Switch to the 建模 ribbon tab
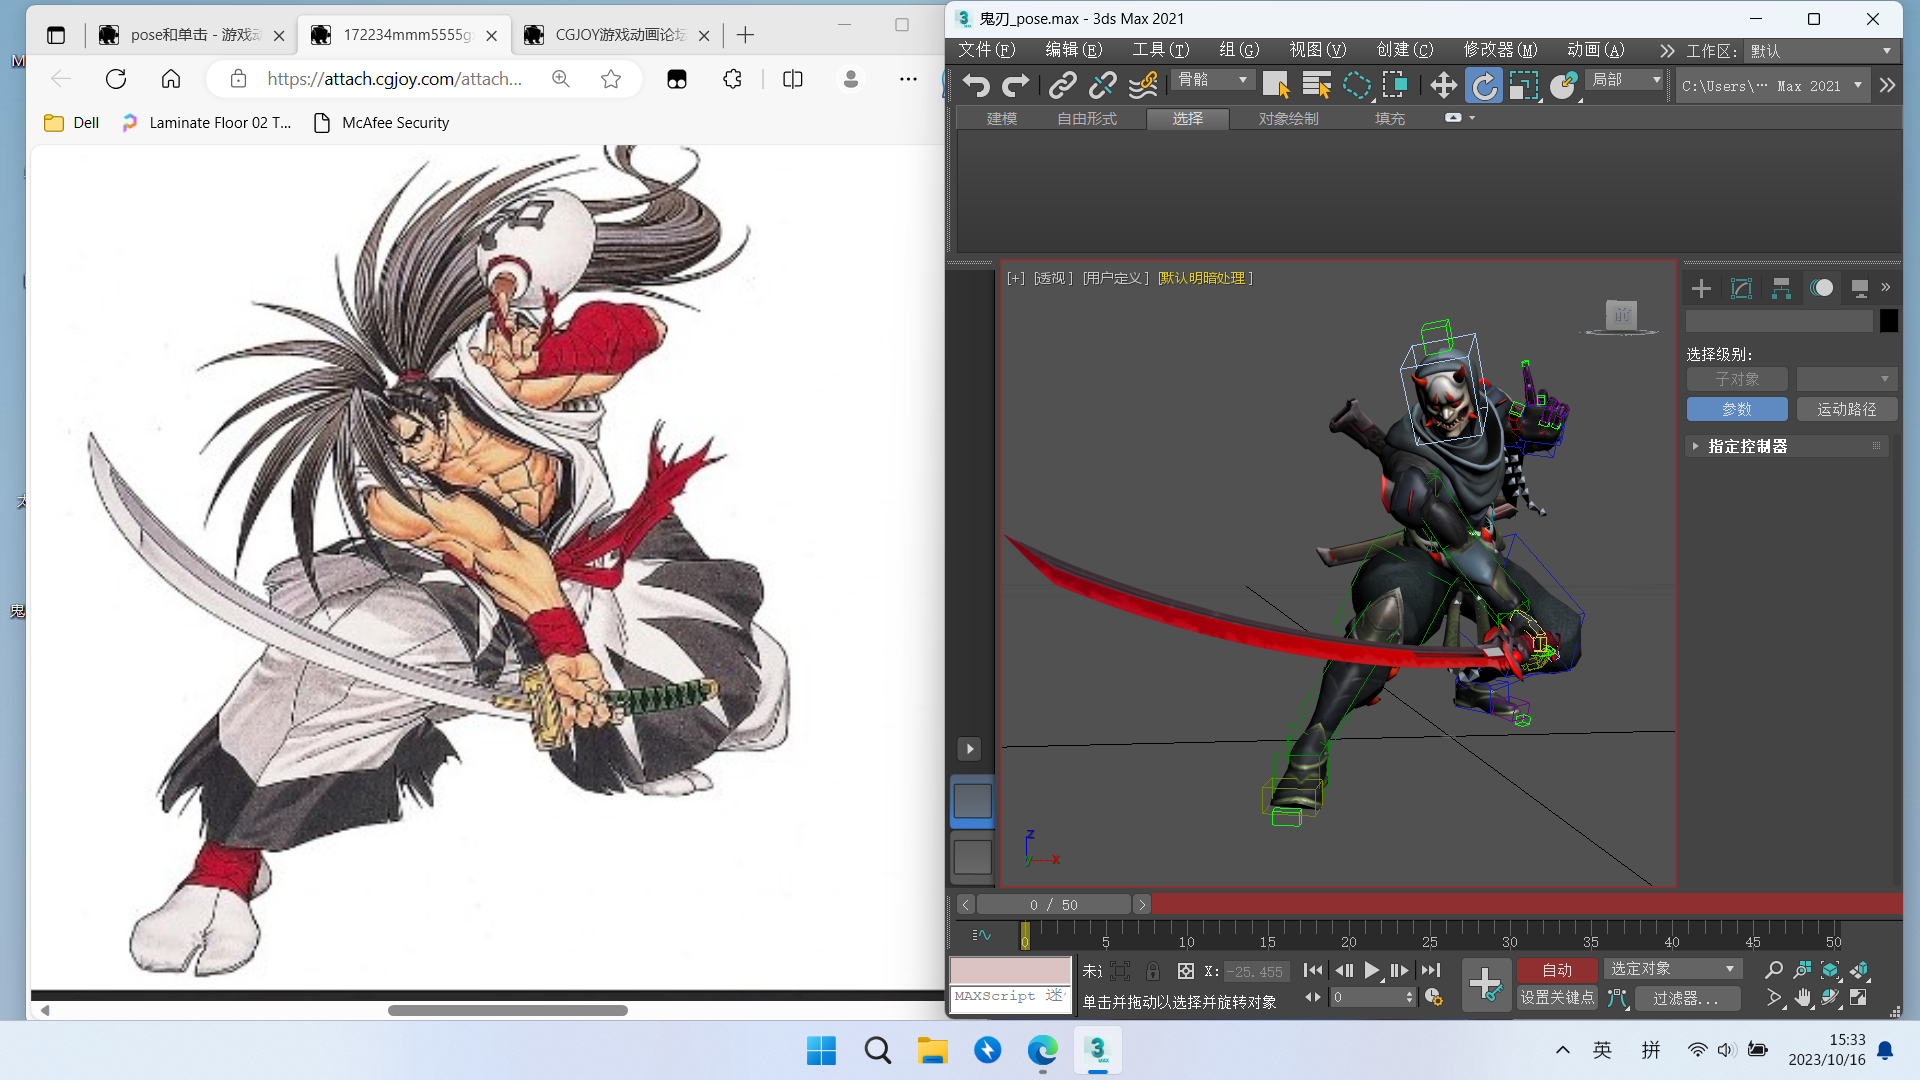This screenshot has width=1920, height=1080. pyautogui.click(x=1001, y=119)
